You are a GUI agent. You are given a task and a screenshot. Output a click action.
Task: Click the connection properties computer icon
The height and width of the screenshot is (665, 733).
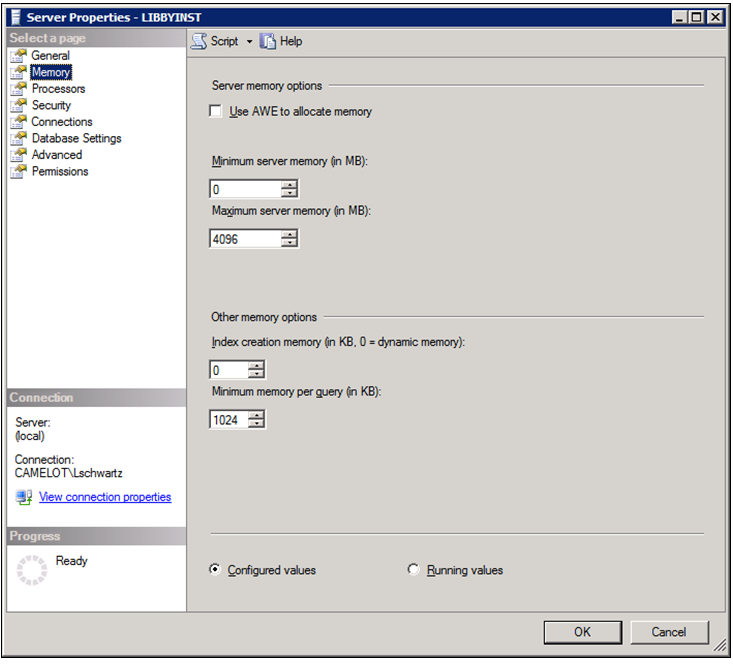[x=24, y=497]
